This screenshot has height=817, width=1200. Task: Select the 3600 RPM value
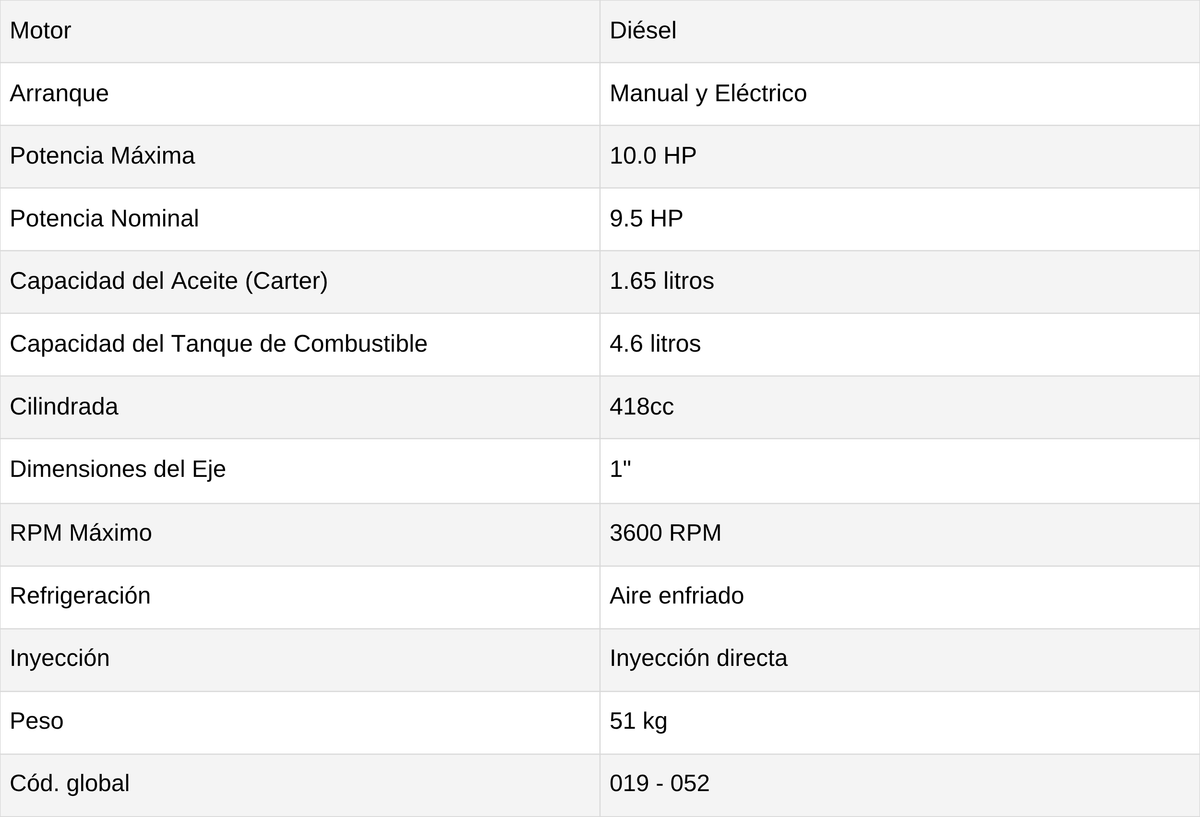tap(665, 533)
